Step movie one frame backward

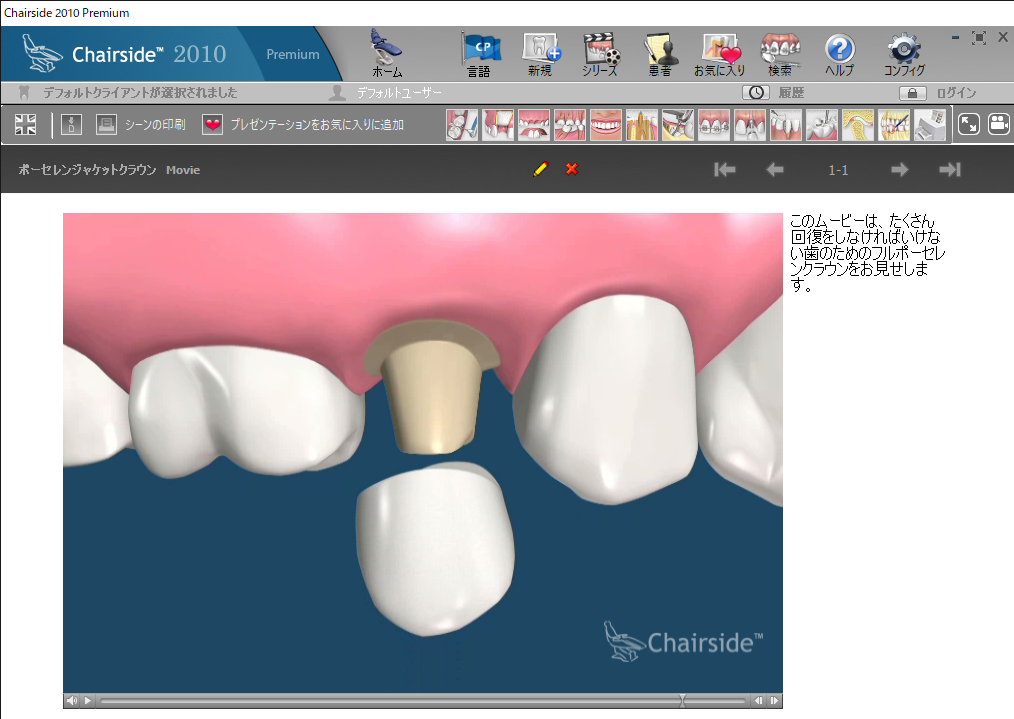pyautogui.click(x=759, y=700)
